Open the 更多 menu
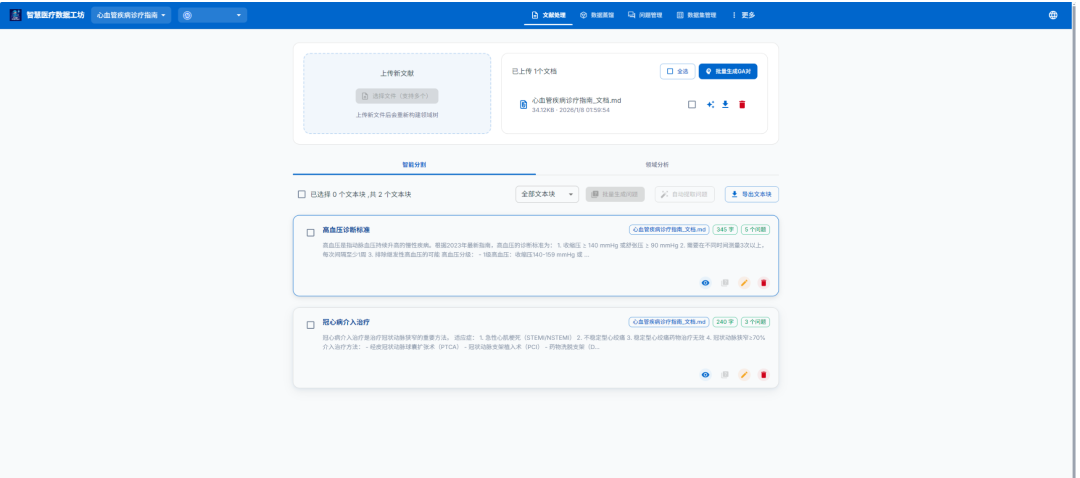 click(743, 15)
